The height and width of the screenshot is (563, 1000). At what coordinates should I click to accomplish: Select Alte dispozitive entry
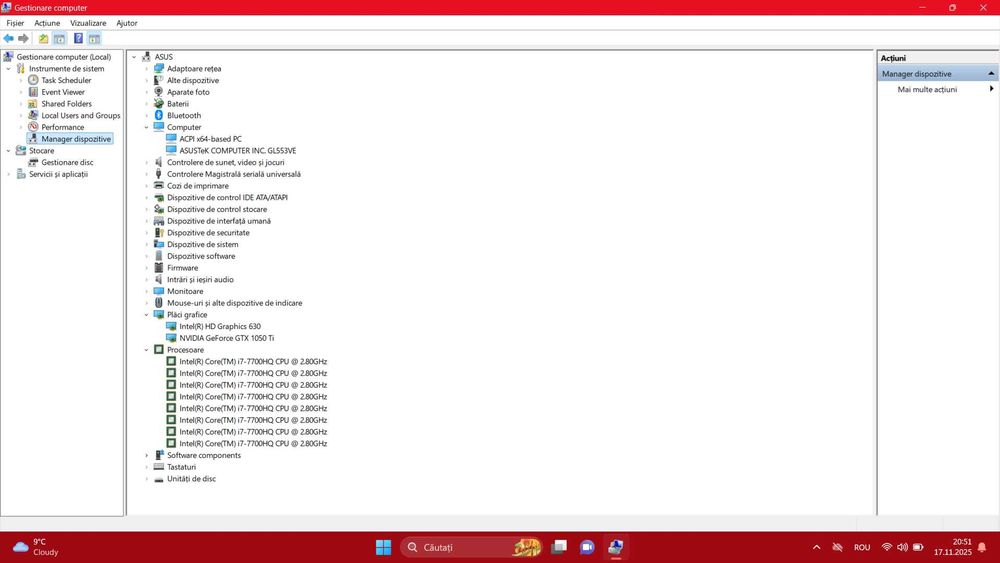(x=193, y=80)
